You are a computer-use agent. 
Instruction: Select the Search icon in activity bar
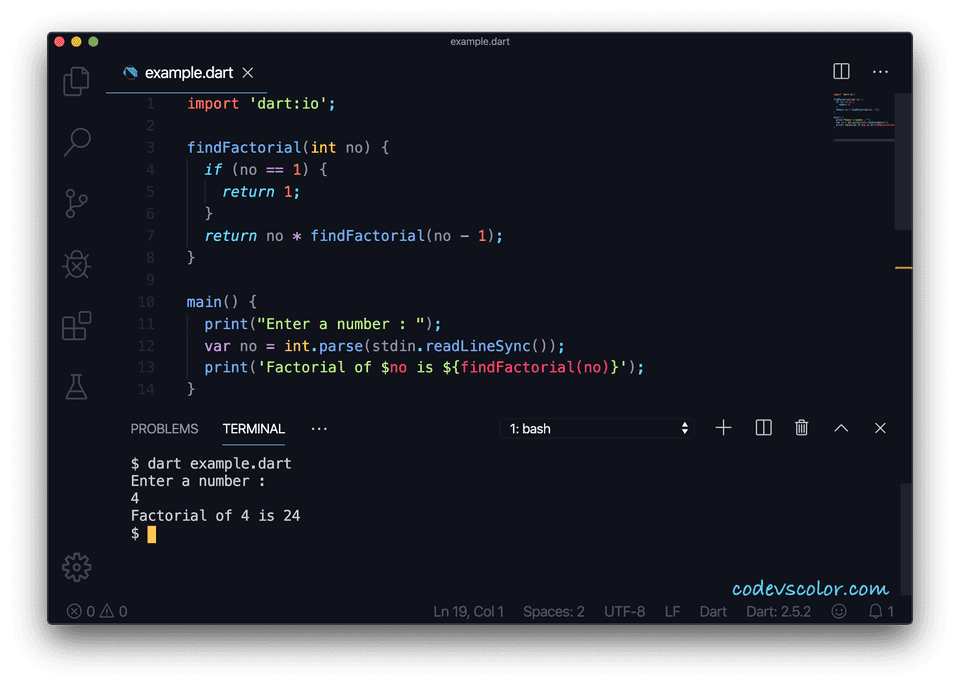coord(76,142)
